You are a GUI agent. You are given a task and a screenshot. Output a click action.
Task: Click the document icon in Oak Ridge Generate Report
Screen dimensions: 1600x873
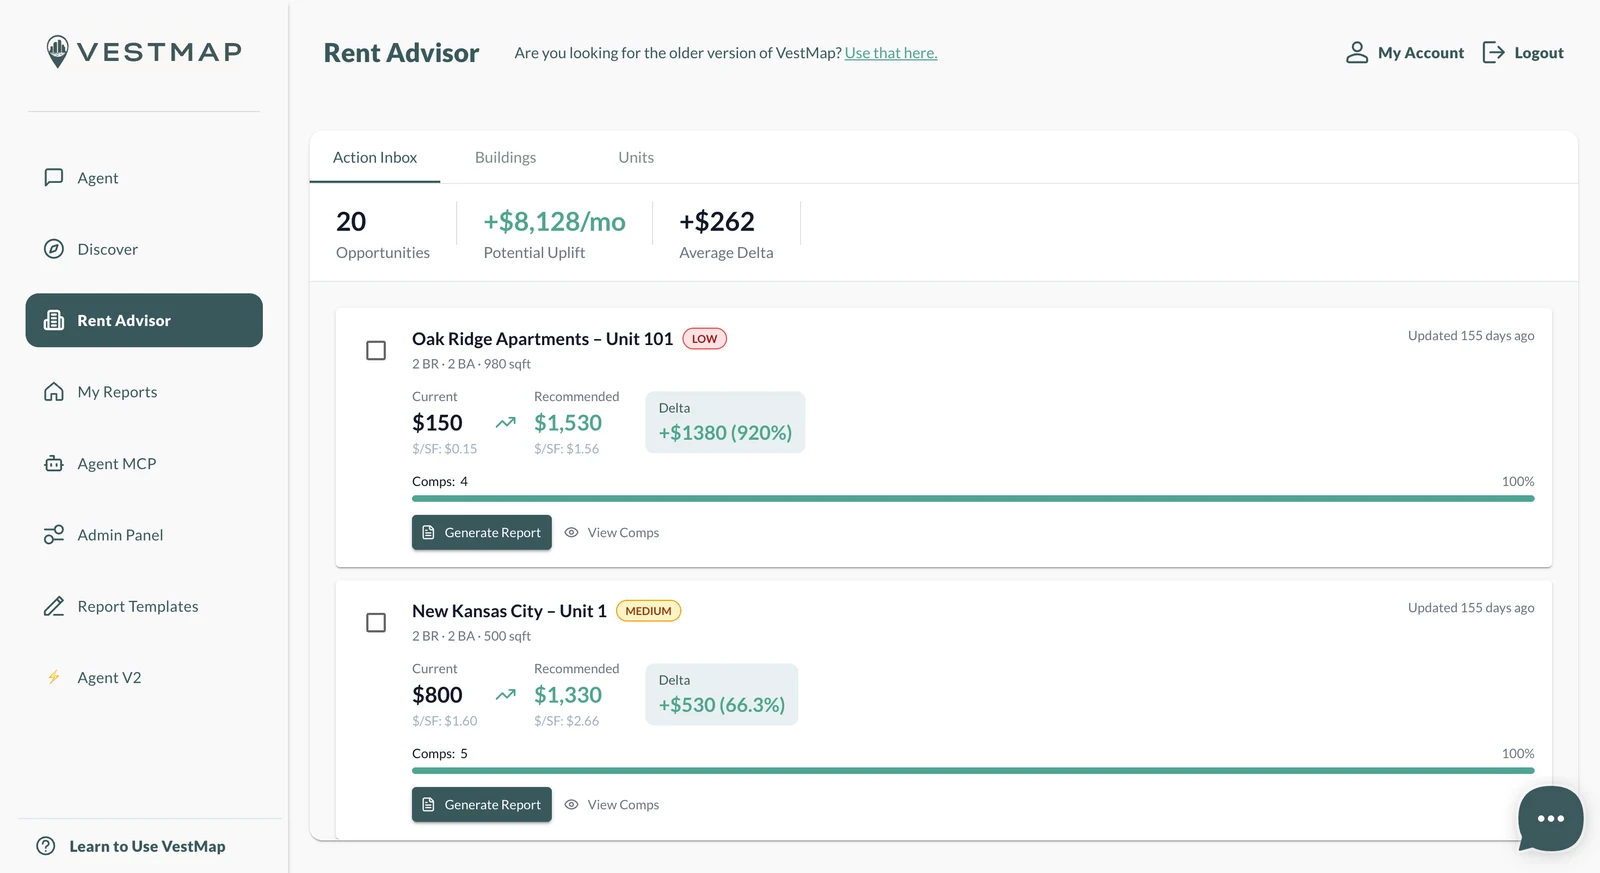429,532
